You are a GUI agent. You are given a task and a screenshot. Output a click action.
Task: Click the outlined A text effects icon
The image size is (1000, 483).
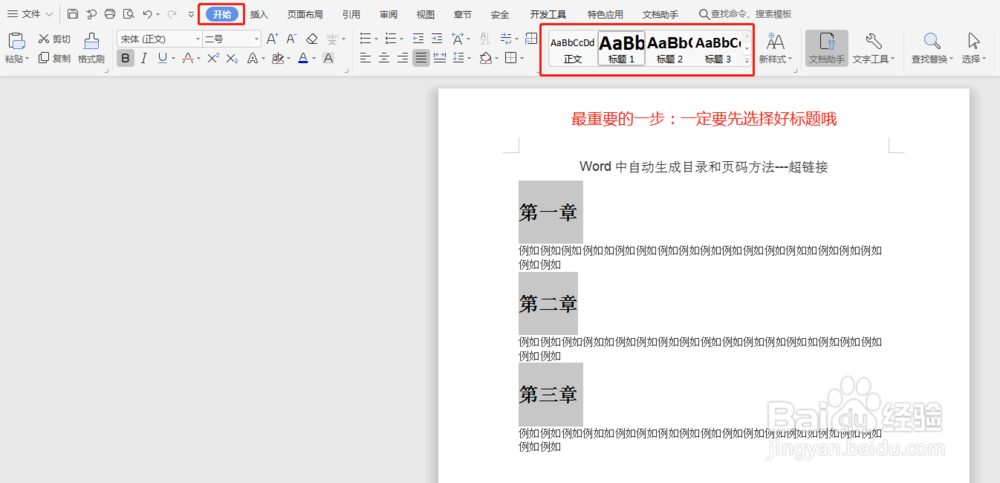click(252, 58)
